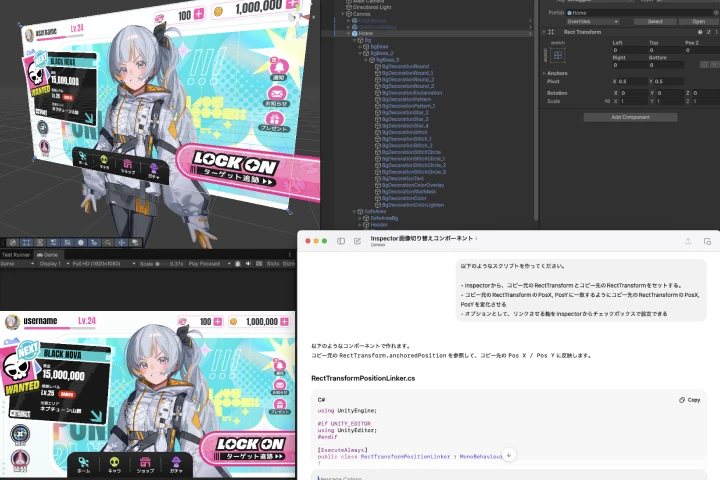Open the chat title Inspector画像切り替えコンポーネント

pos(424,238)
